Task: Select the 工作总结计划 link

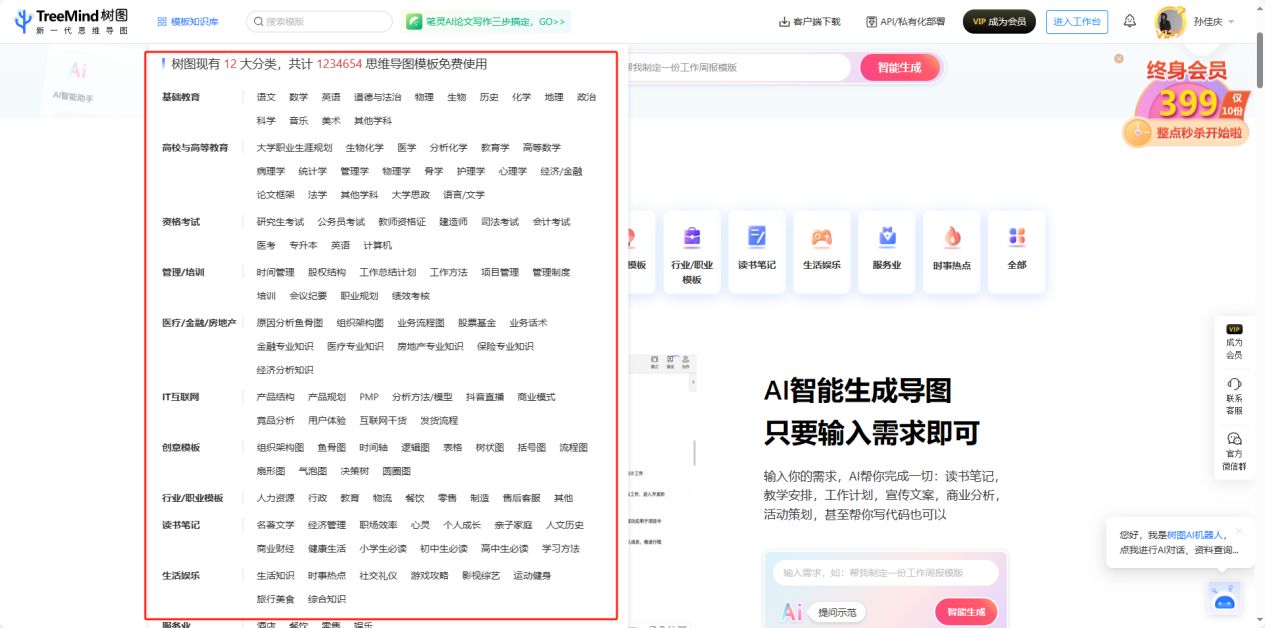Action: pyautogui.click(x=388, y=272)
